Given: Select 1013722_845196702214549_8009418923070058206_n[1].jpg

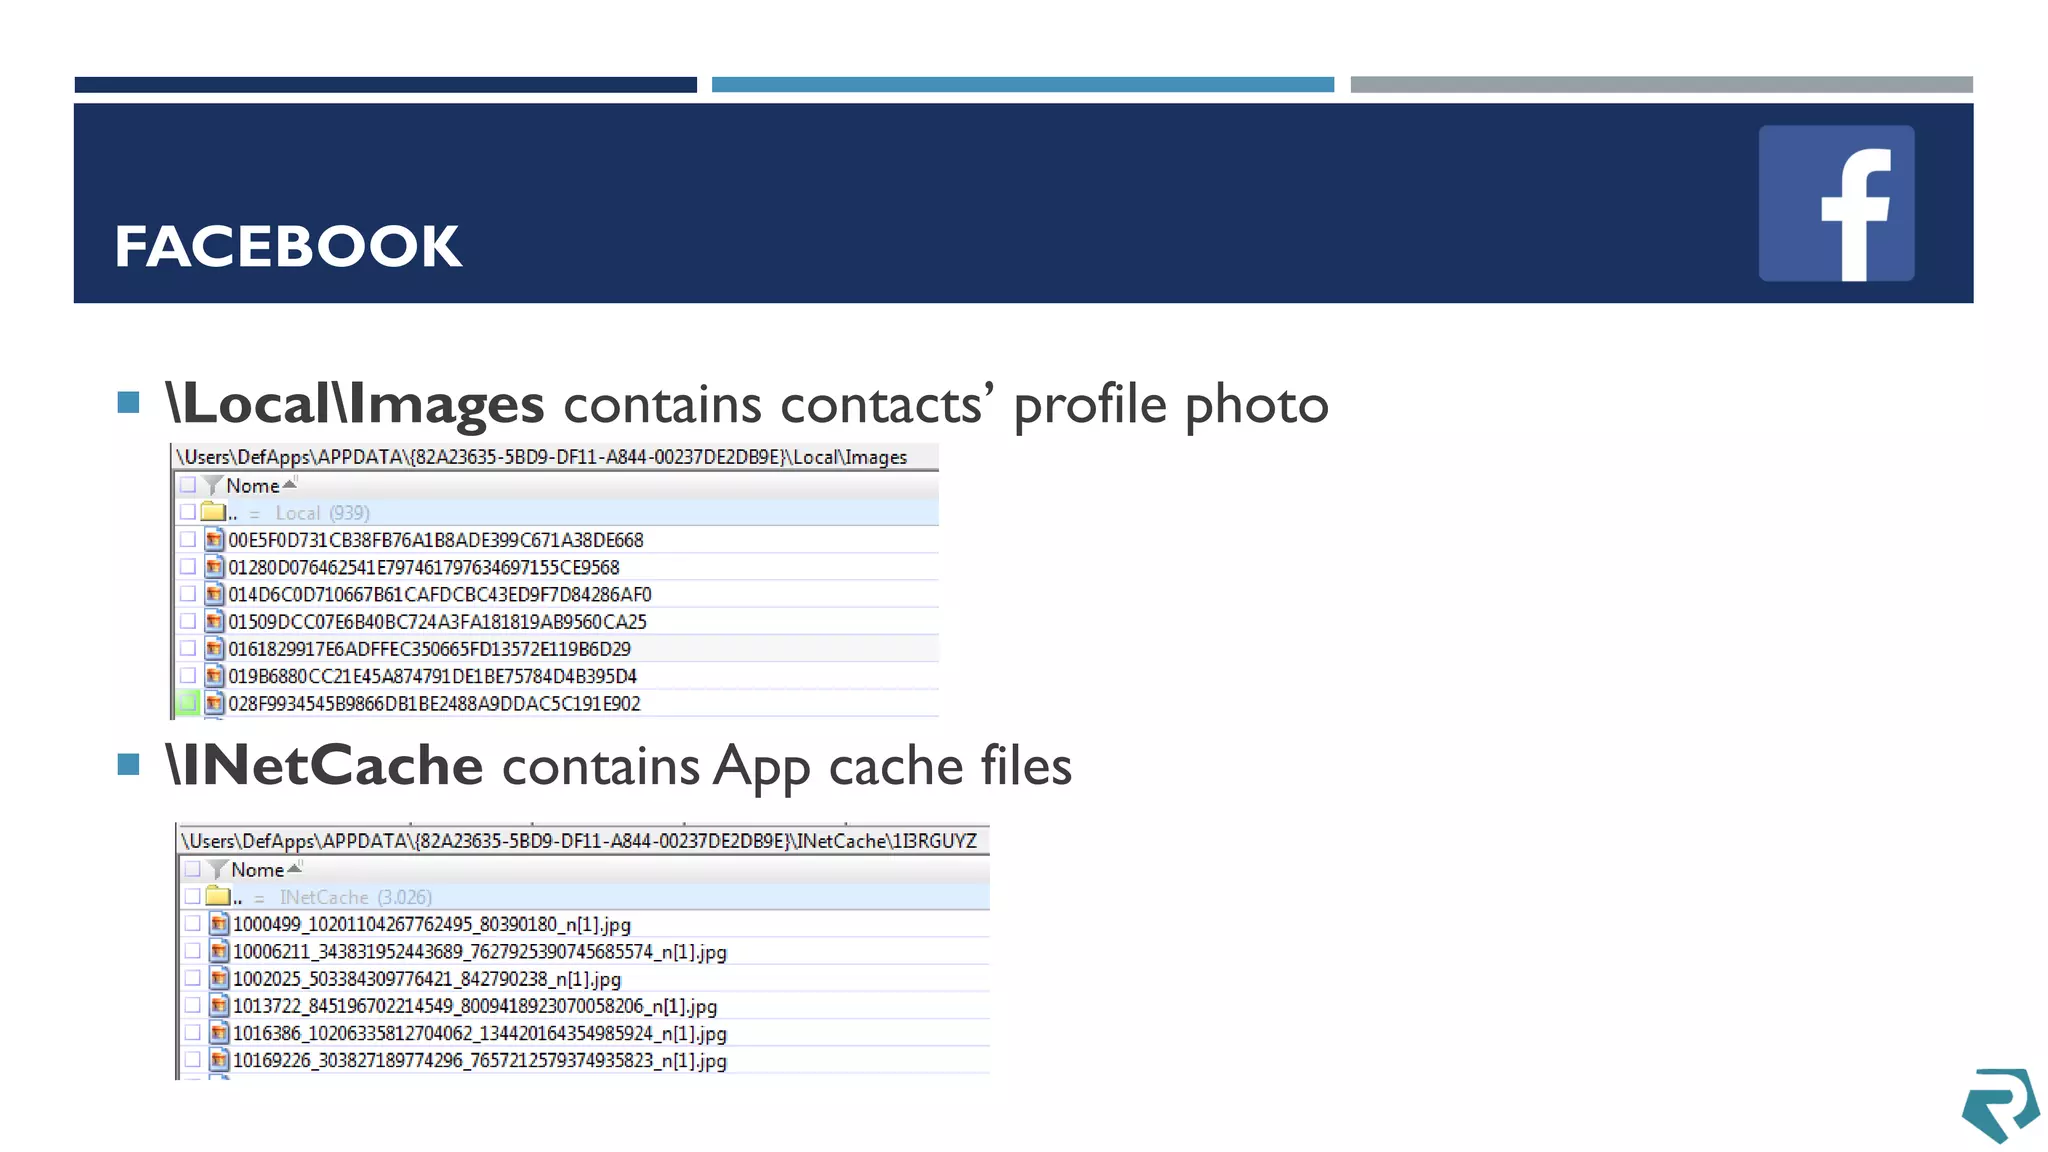Looking at the screenshot, I should (x=475, y=1007).
